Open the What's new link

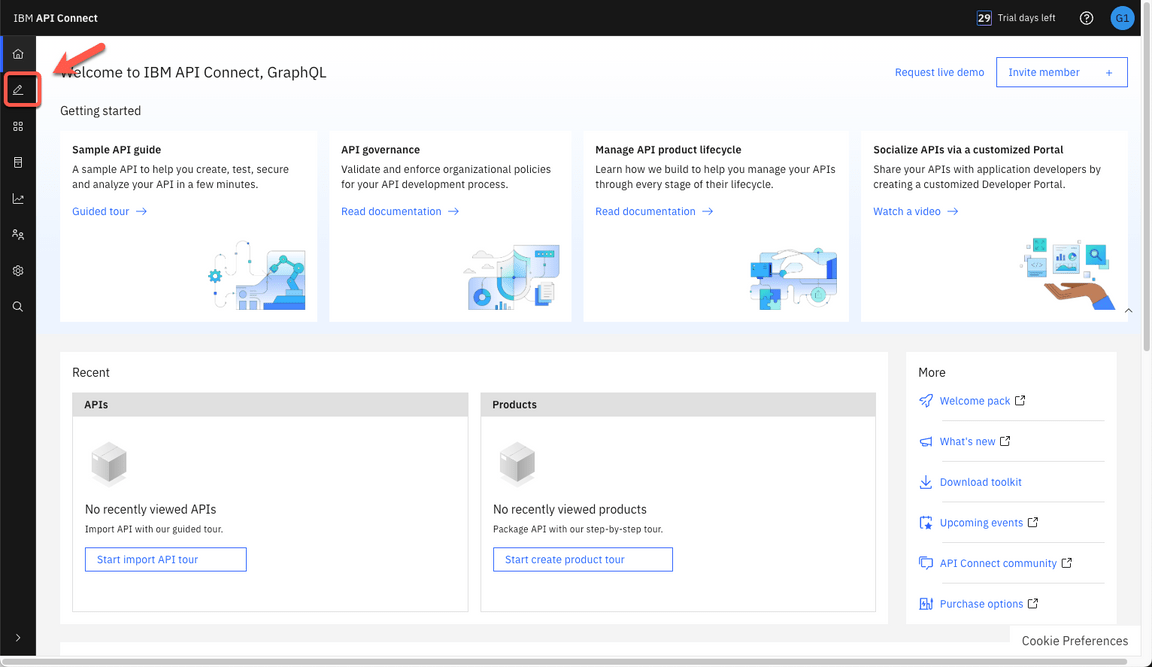[x=967, y=441]
